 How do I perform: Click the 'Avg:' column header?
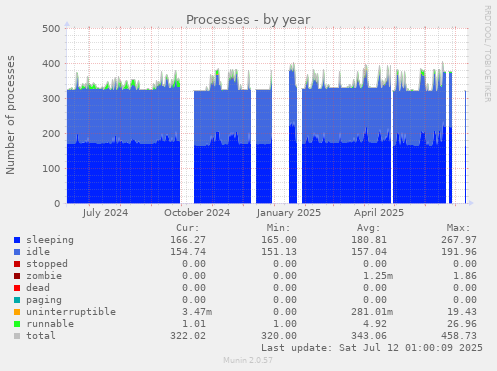coord(368,228)
